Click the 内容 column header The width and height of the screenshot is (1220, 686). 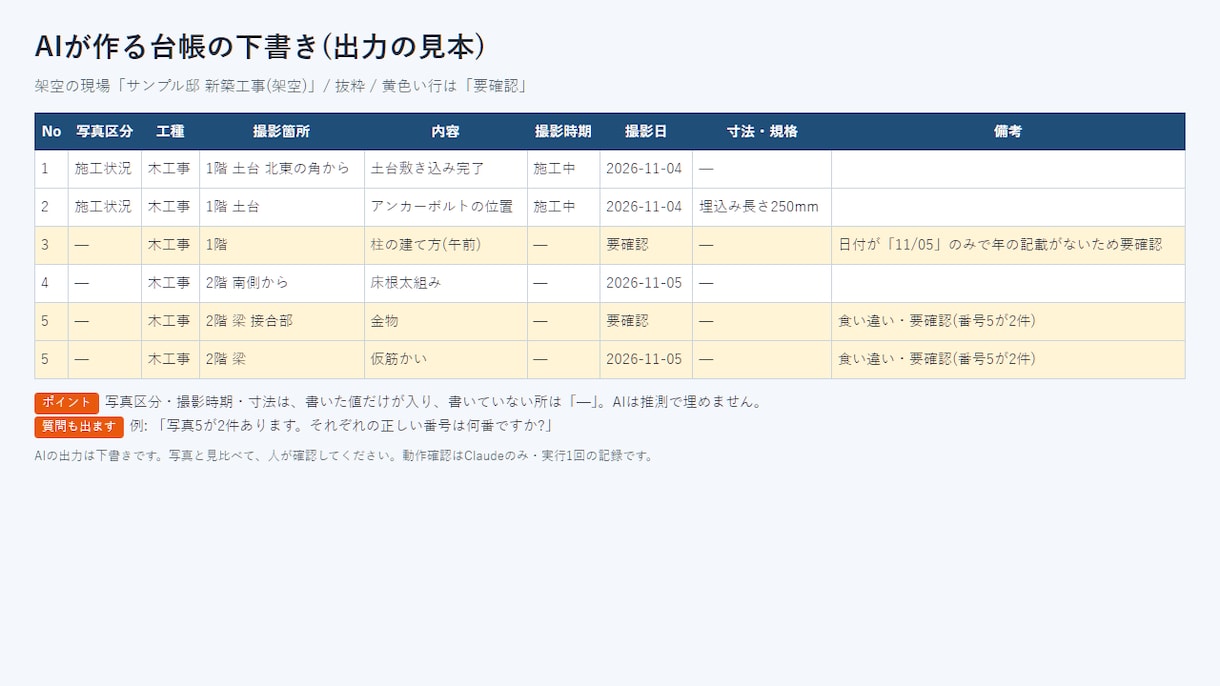pyautogui.click(x=446, y=131)
